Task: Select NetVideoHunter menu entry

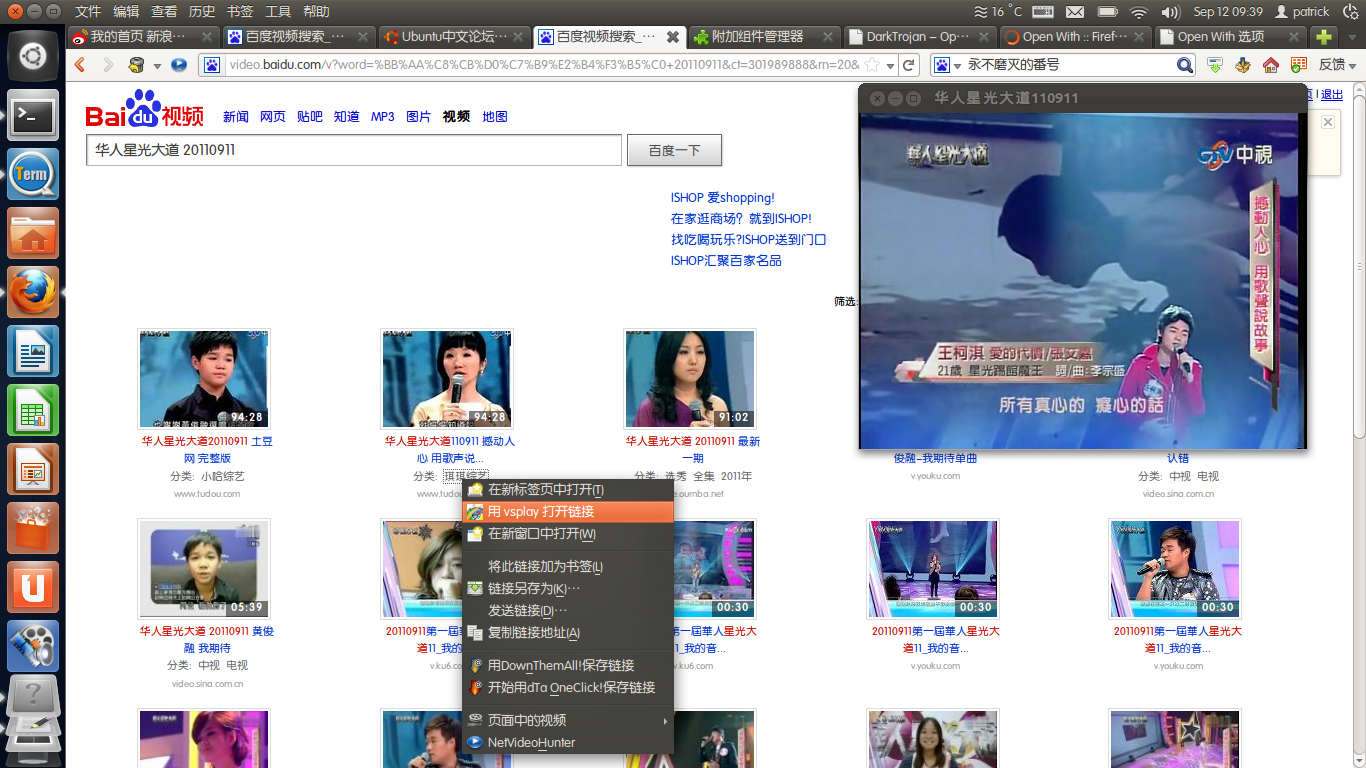Action: point(568,743)
